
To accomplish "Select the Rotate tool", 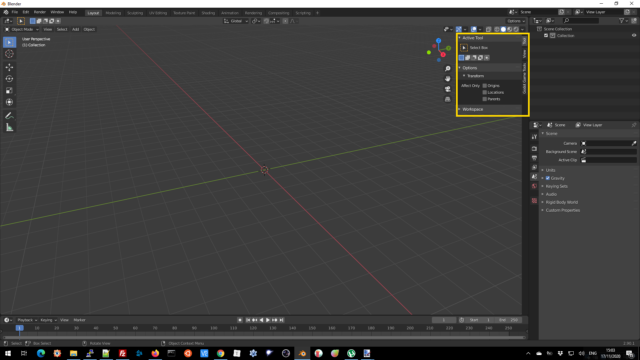I will [x=9, y=79].
